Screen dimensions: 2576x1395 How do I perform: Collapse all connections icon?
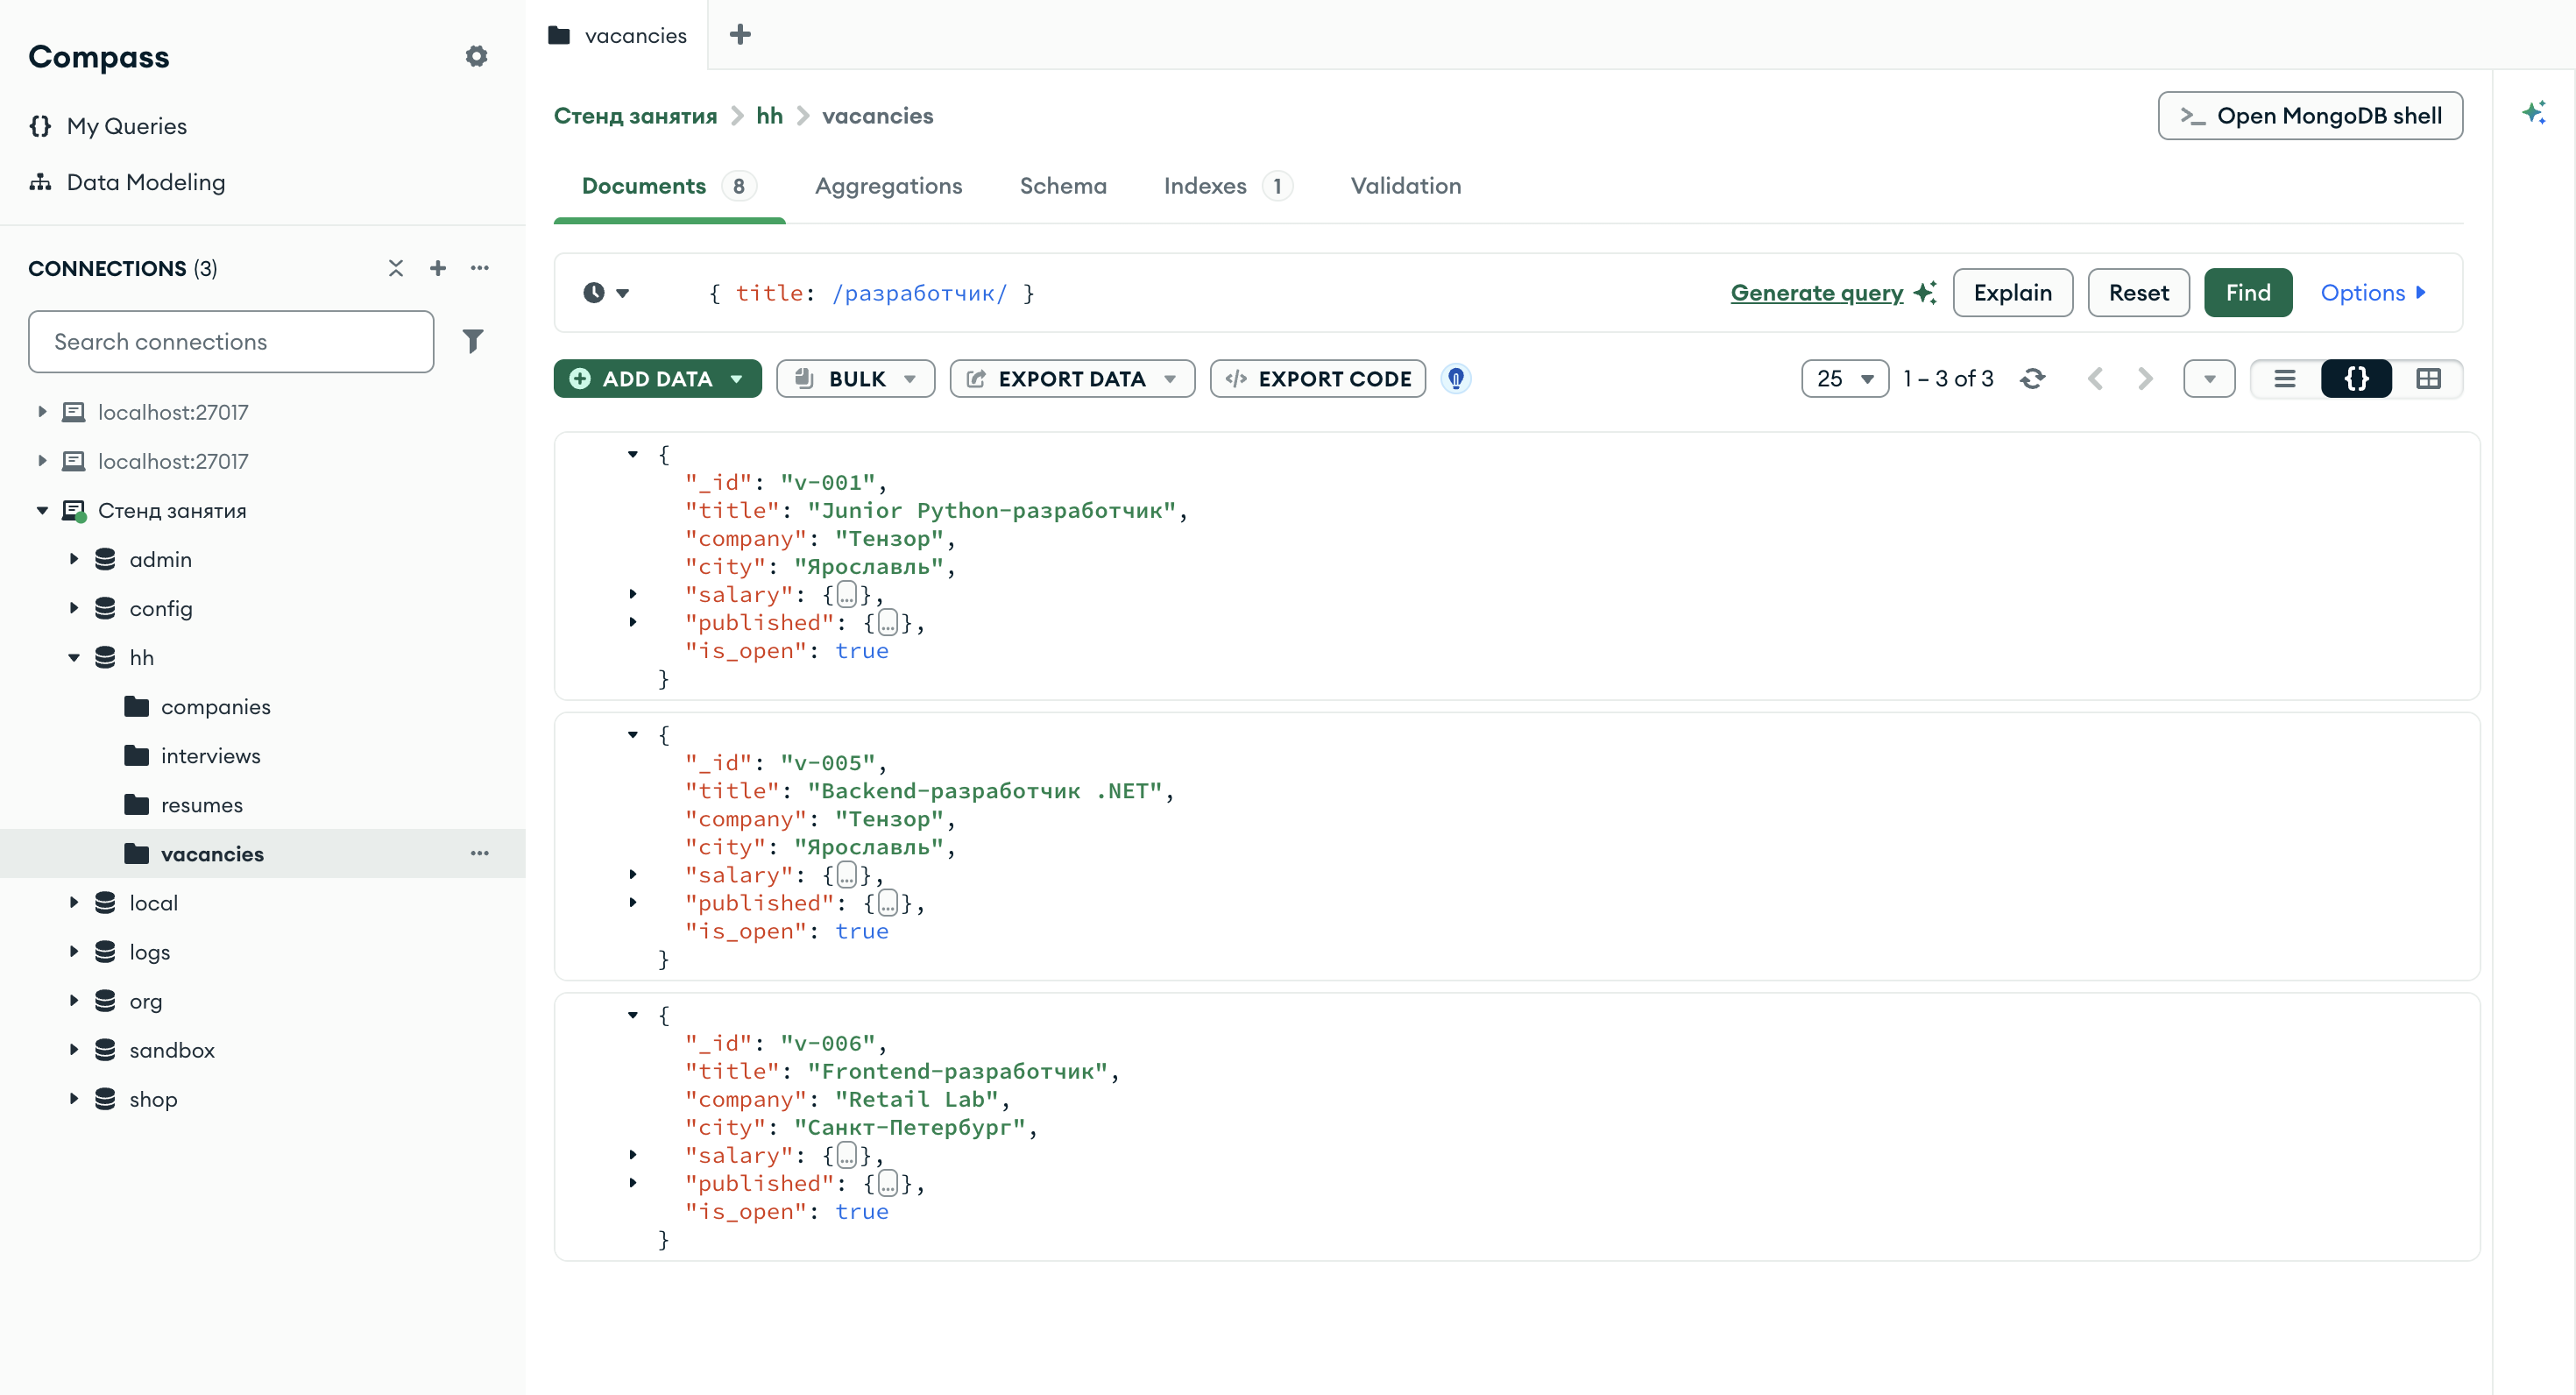coord(396,268)
